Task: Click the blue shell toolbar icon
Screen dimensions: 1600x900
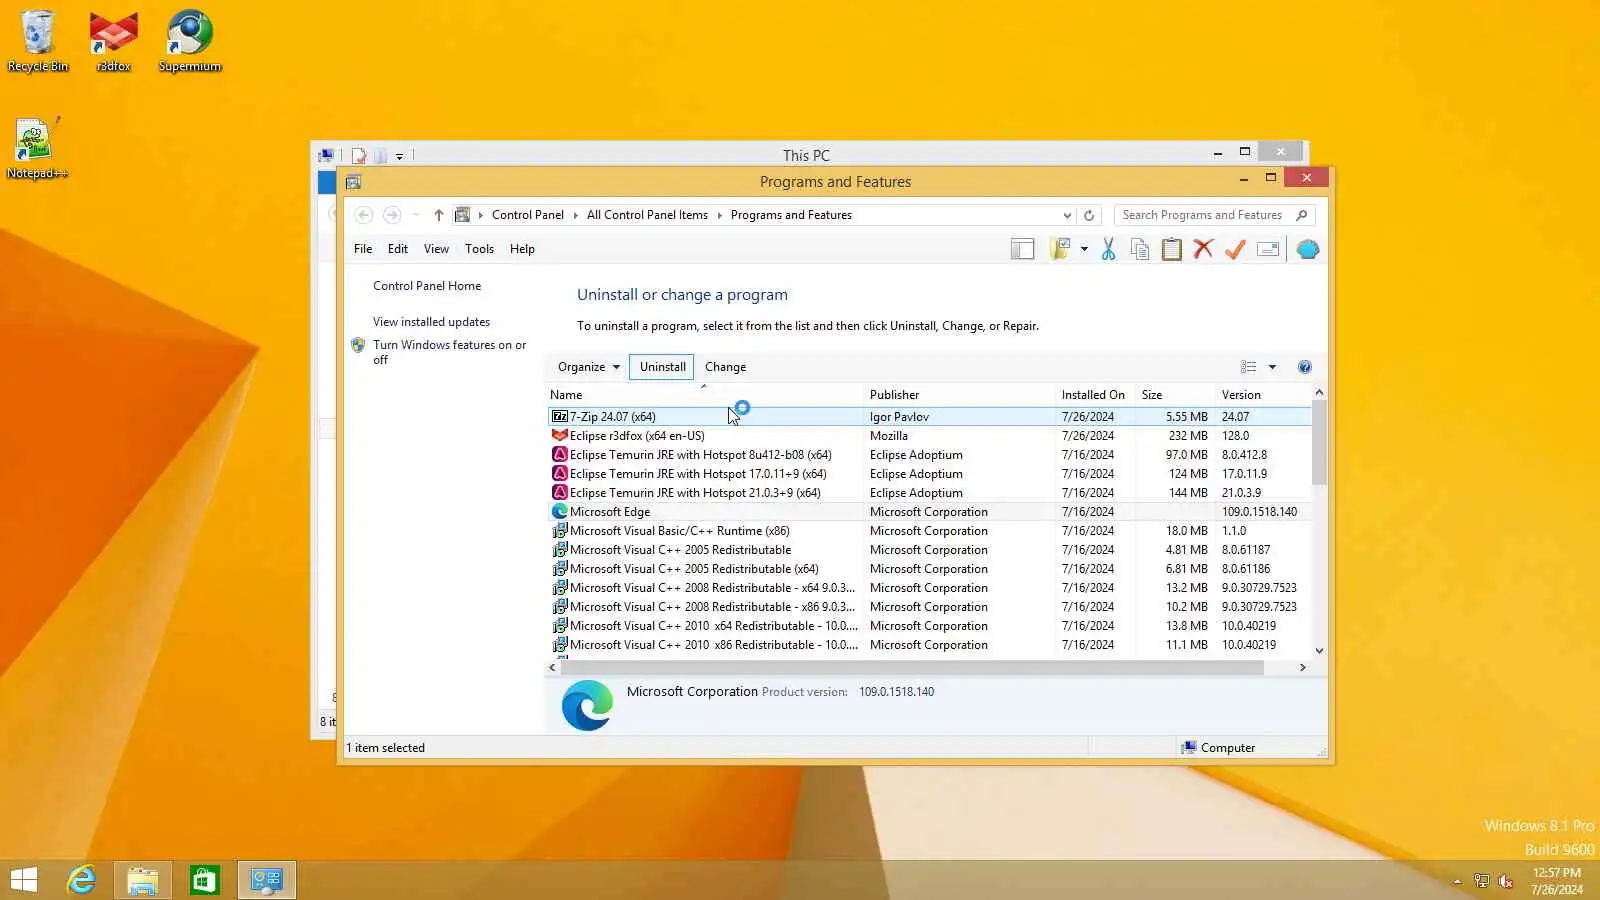Action: (x=1307, y=249)
